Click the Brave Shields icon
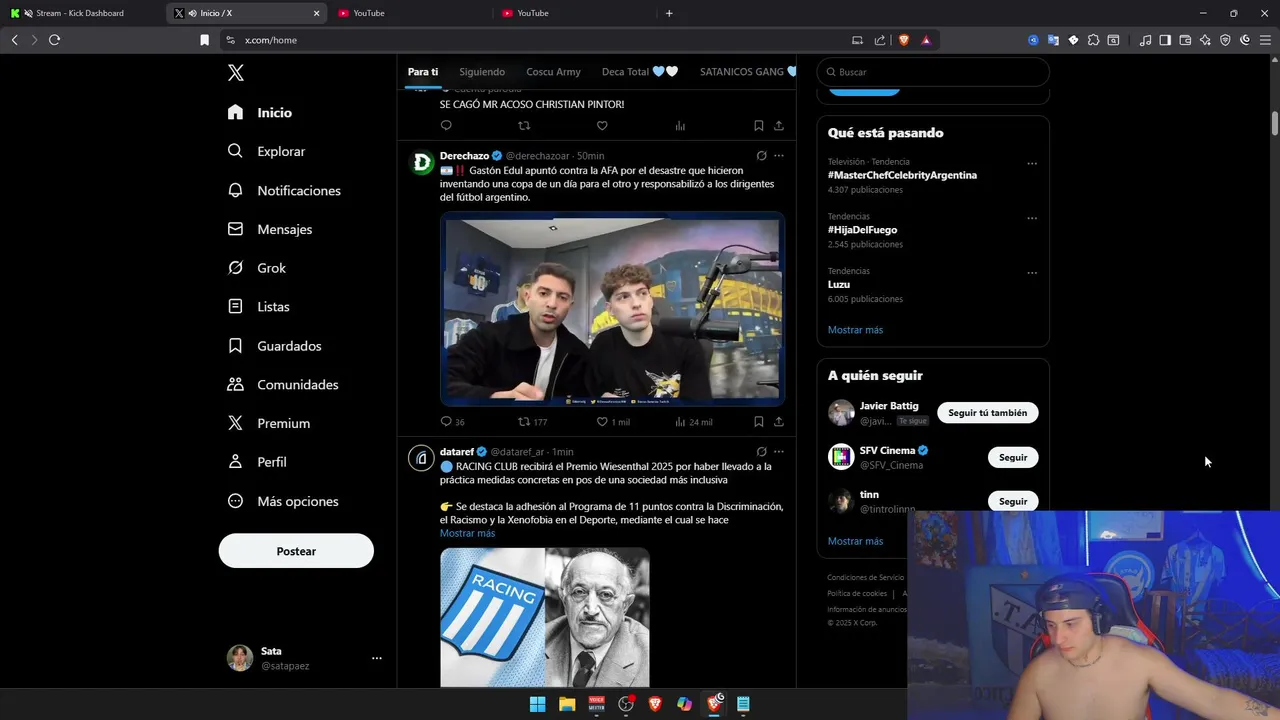Image resolution: width=1280 pixels, height=720 pixels. (x=904, y=40)
